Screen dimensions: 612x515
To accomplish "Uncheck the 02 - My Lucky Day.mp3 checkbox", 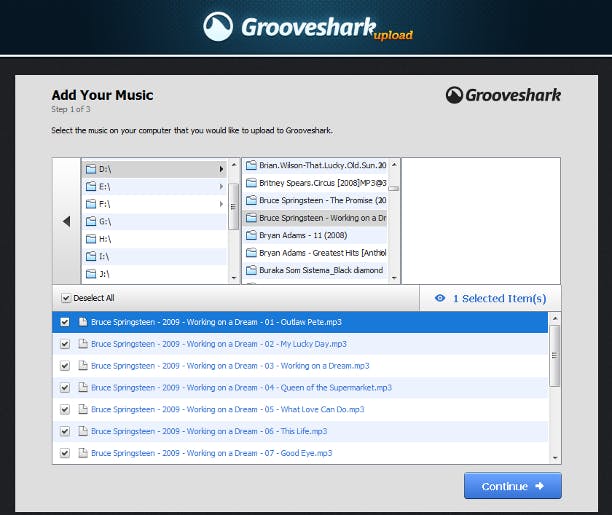I will (65, 344).
